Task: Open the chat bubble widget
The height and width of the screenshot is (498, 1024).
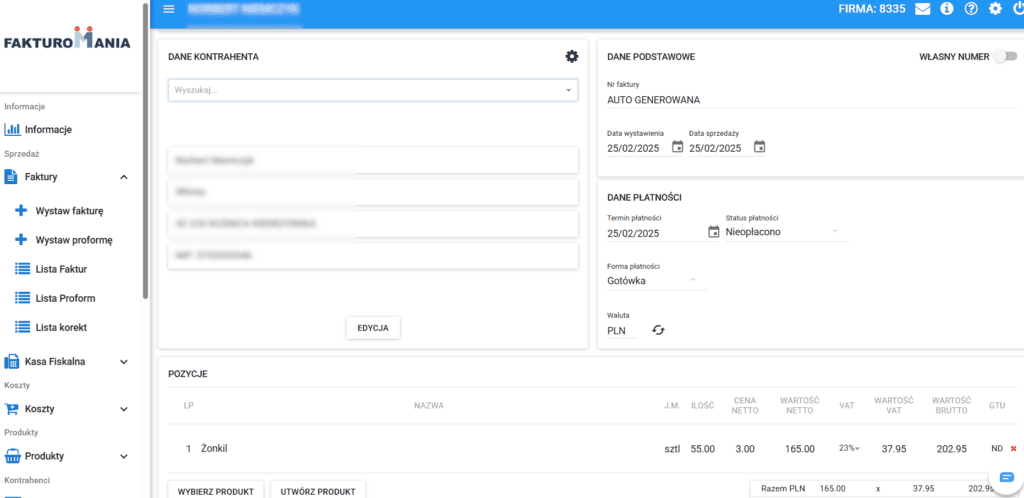Action: point(1006,477)
